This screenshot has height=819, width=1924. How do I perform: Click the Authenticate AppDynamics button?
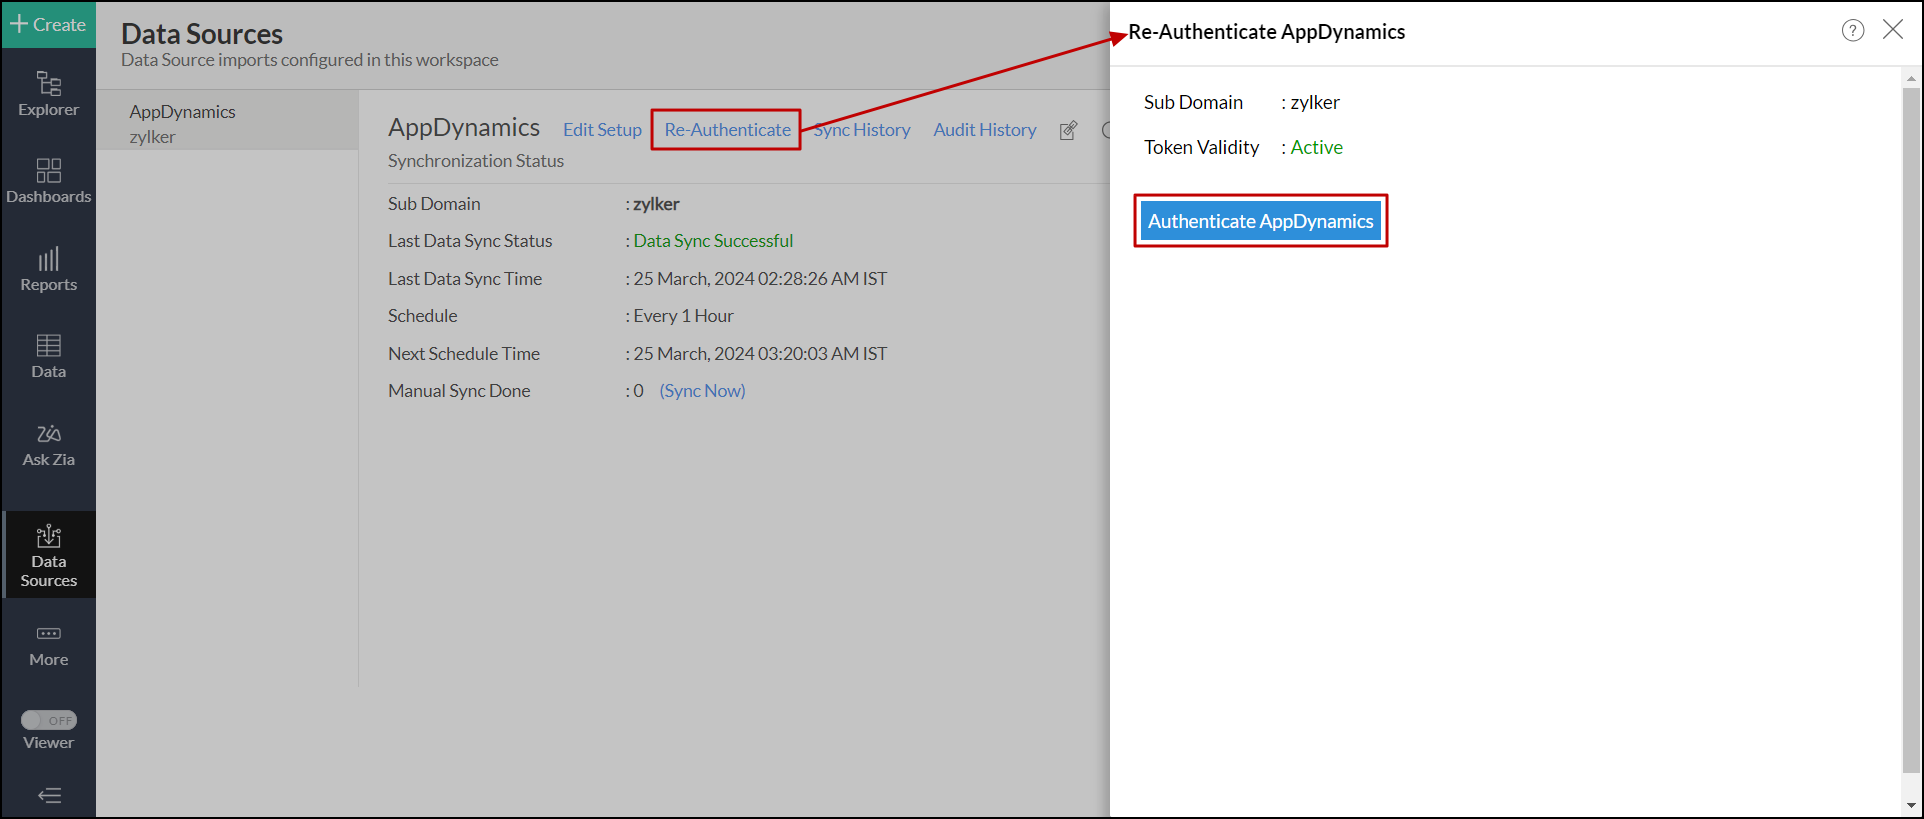click(1260, 221)
